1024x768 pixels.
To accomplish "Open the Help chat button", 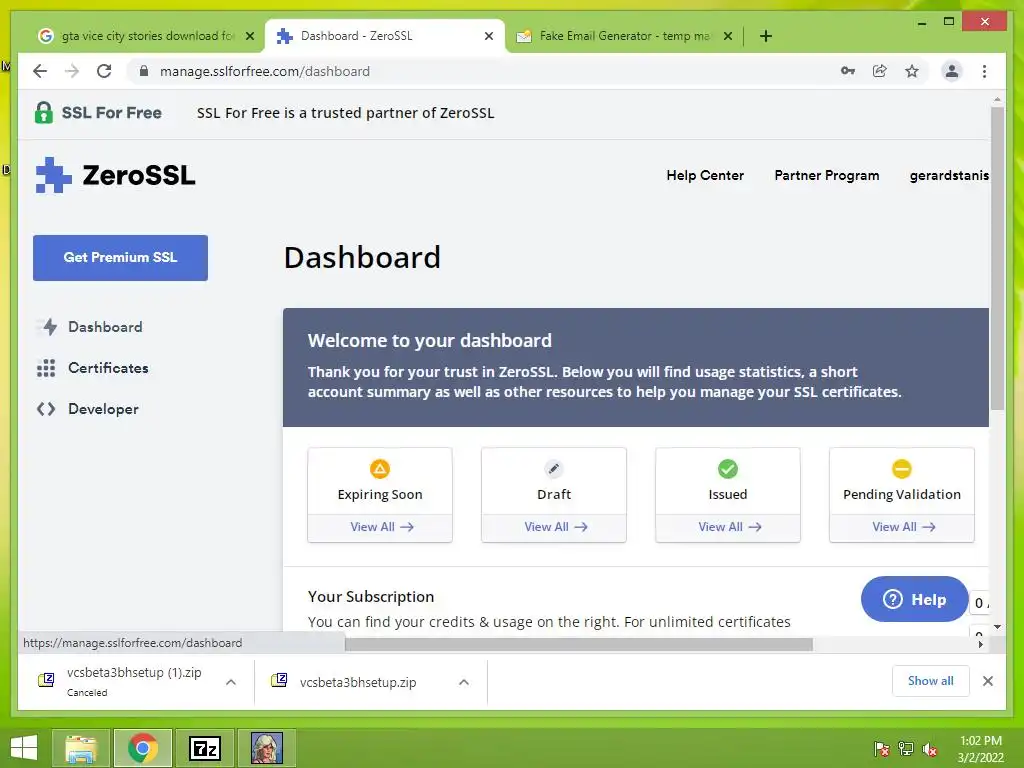I will point(914,599).
